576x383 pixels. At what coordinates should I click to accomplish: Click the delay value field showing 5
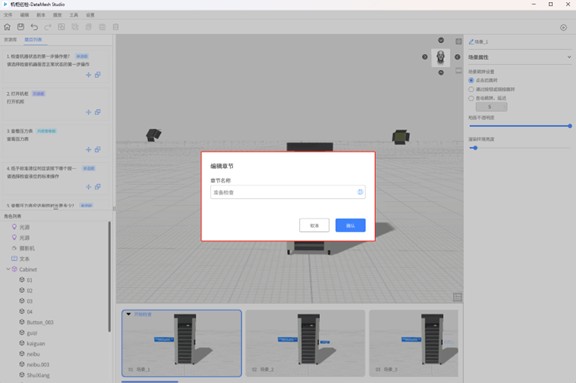(x=492, y=107)
